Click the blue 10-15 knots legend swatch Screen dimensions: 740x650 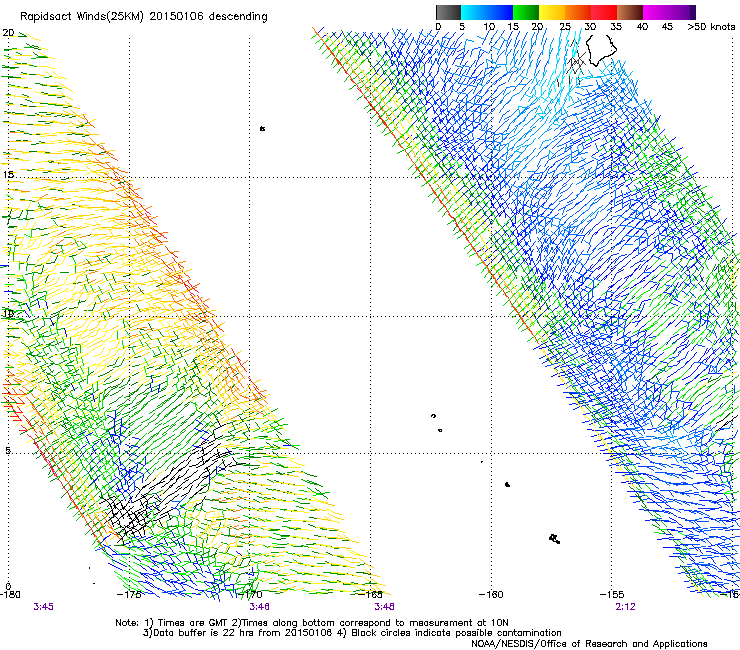click(500, 12)
